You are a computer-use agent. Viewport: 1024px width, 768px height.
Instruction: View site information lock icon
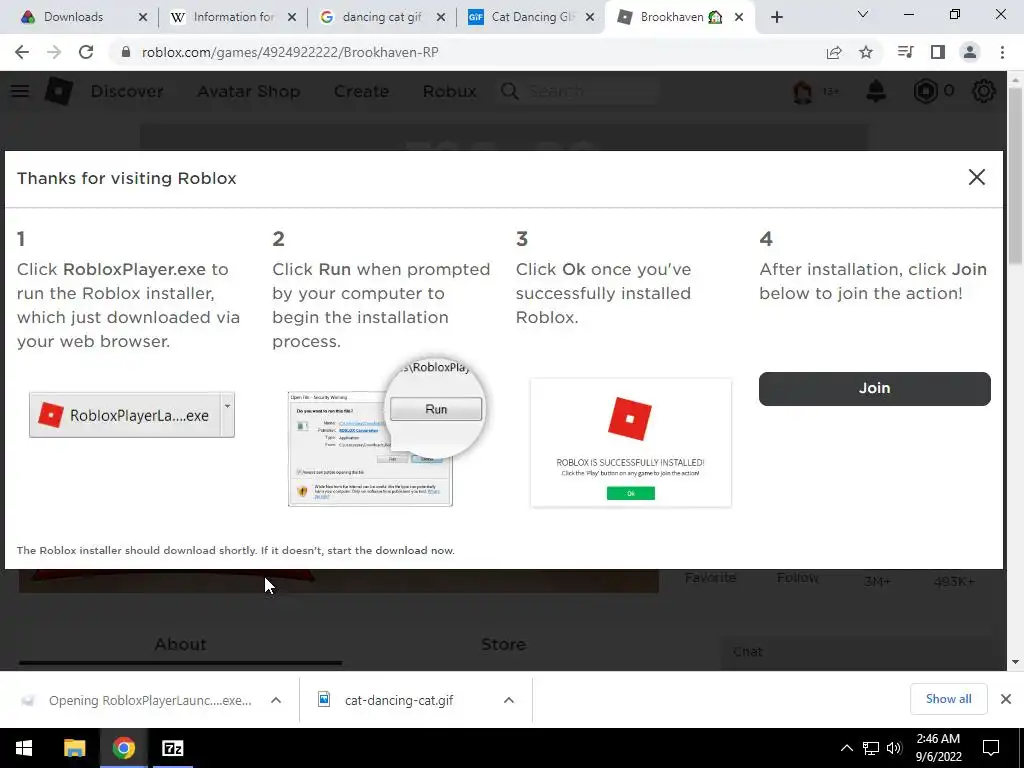tap(125, 52)
